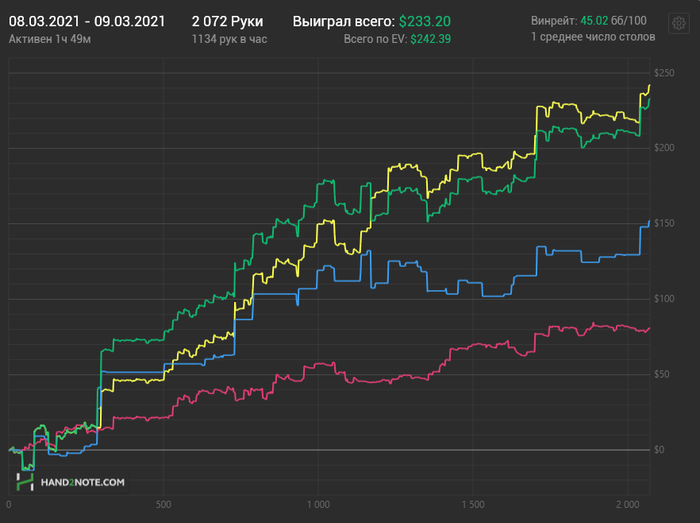Click the total won value $233.20

tap(425, 21)
